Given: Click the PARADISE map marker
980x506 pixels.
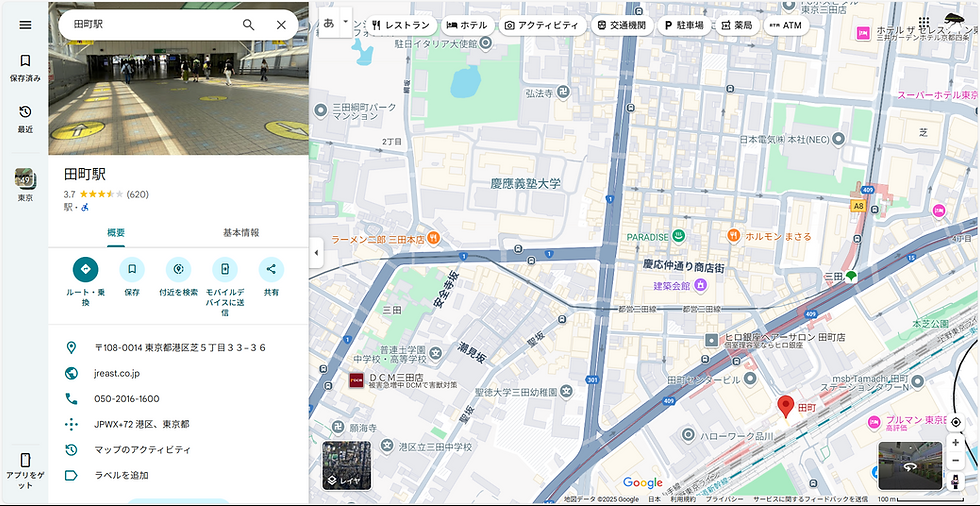Looking at the screenshot, I should 679,236.
